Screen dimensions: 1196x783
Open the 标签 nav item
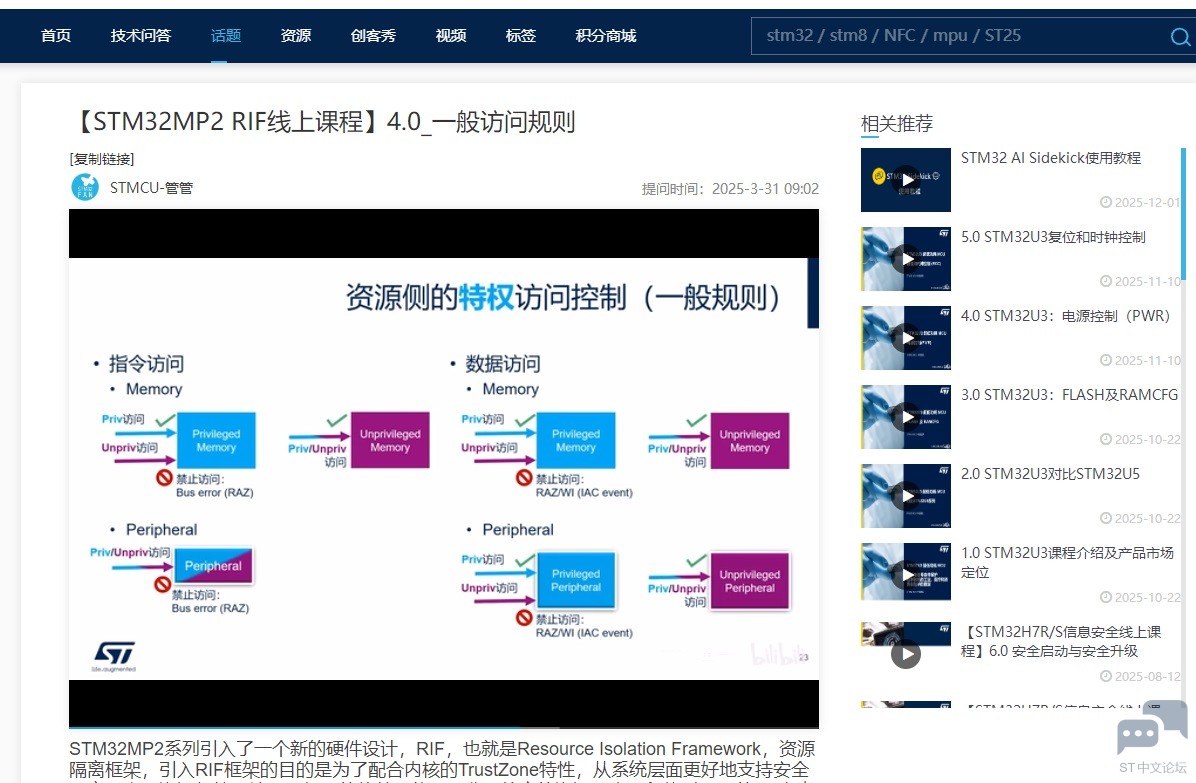[x=520, y=36]
